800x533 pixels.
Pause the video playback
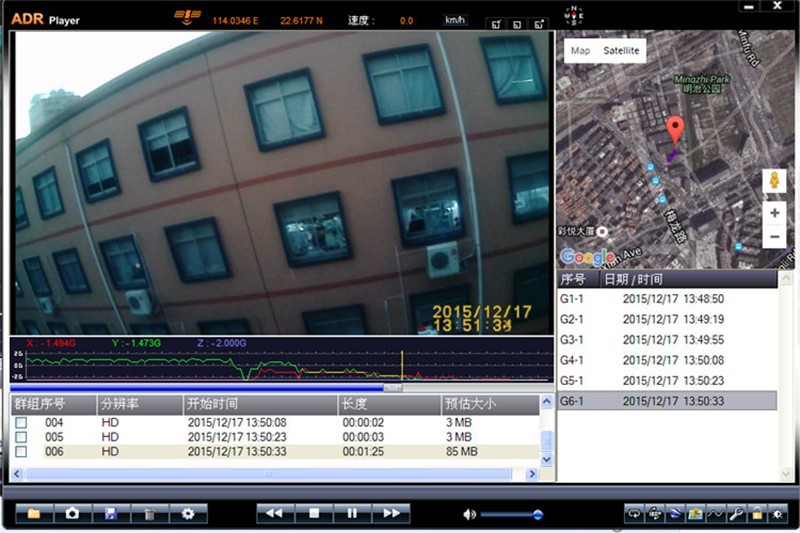click(x=352, y=514)
